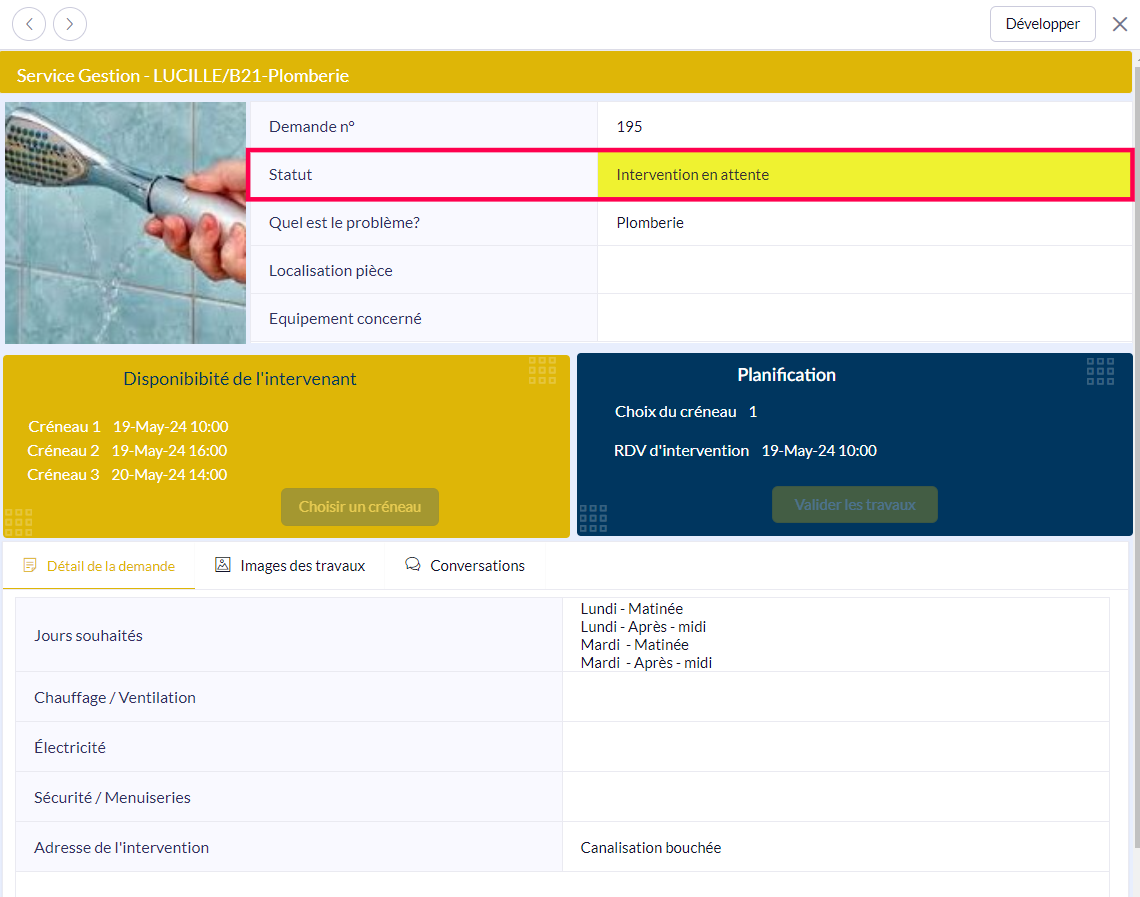Click the empty Equipement concerné field

pos(864,319)
